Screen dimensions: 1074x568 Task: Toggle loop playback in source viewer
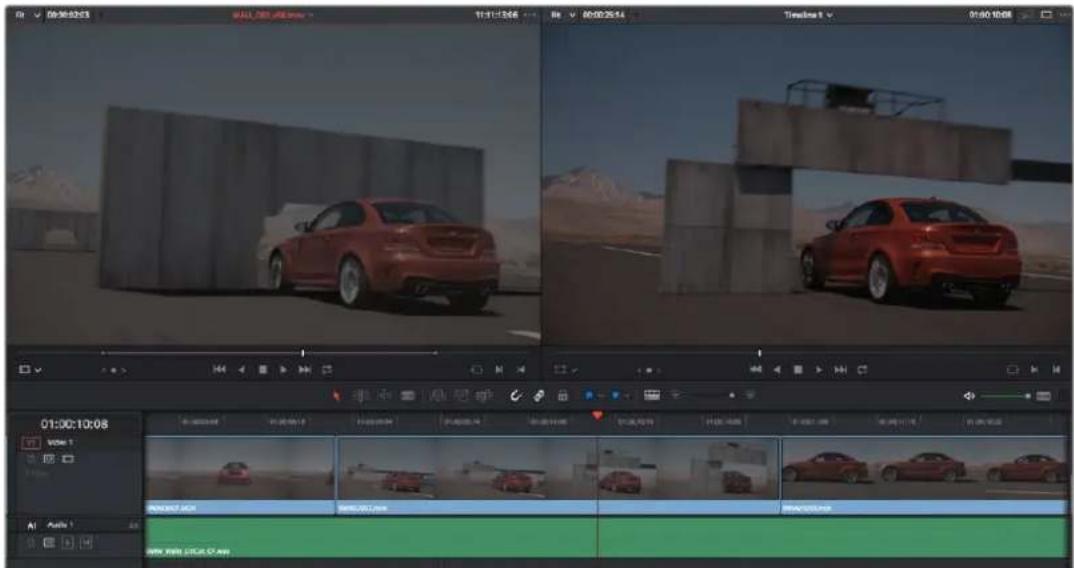click(327, 369)
